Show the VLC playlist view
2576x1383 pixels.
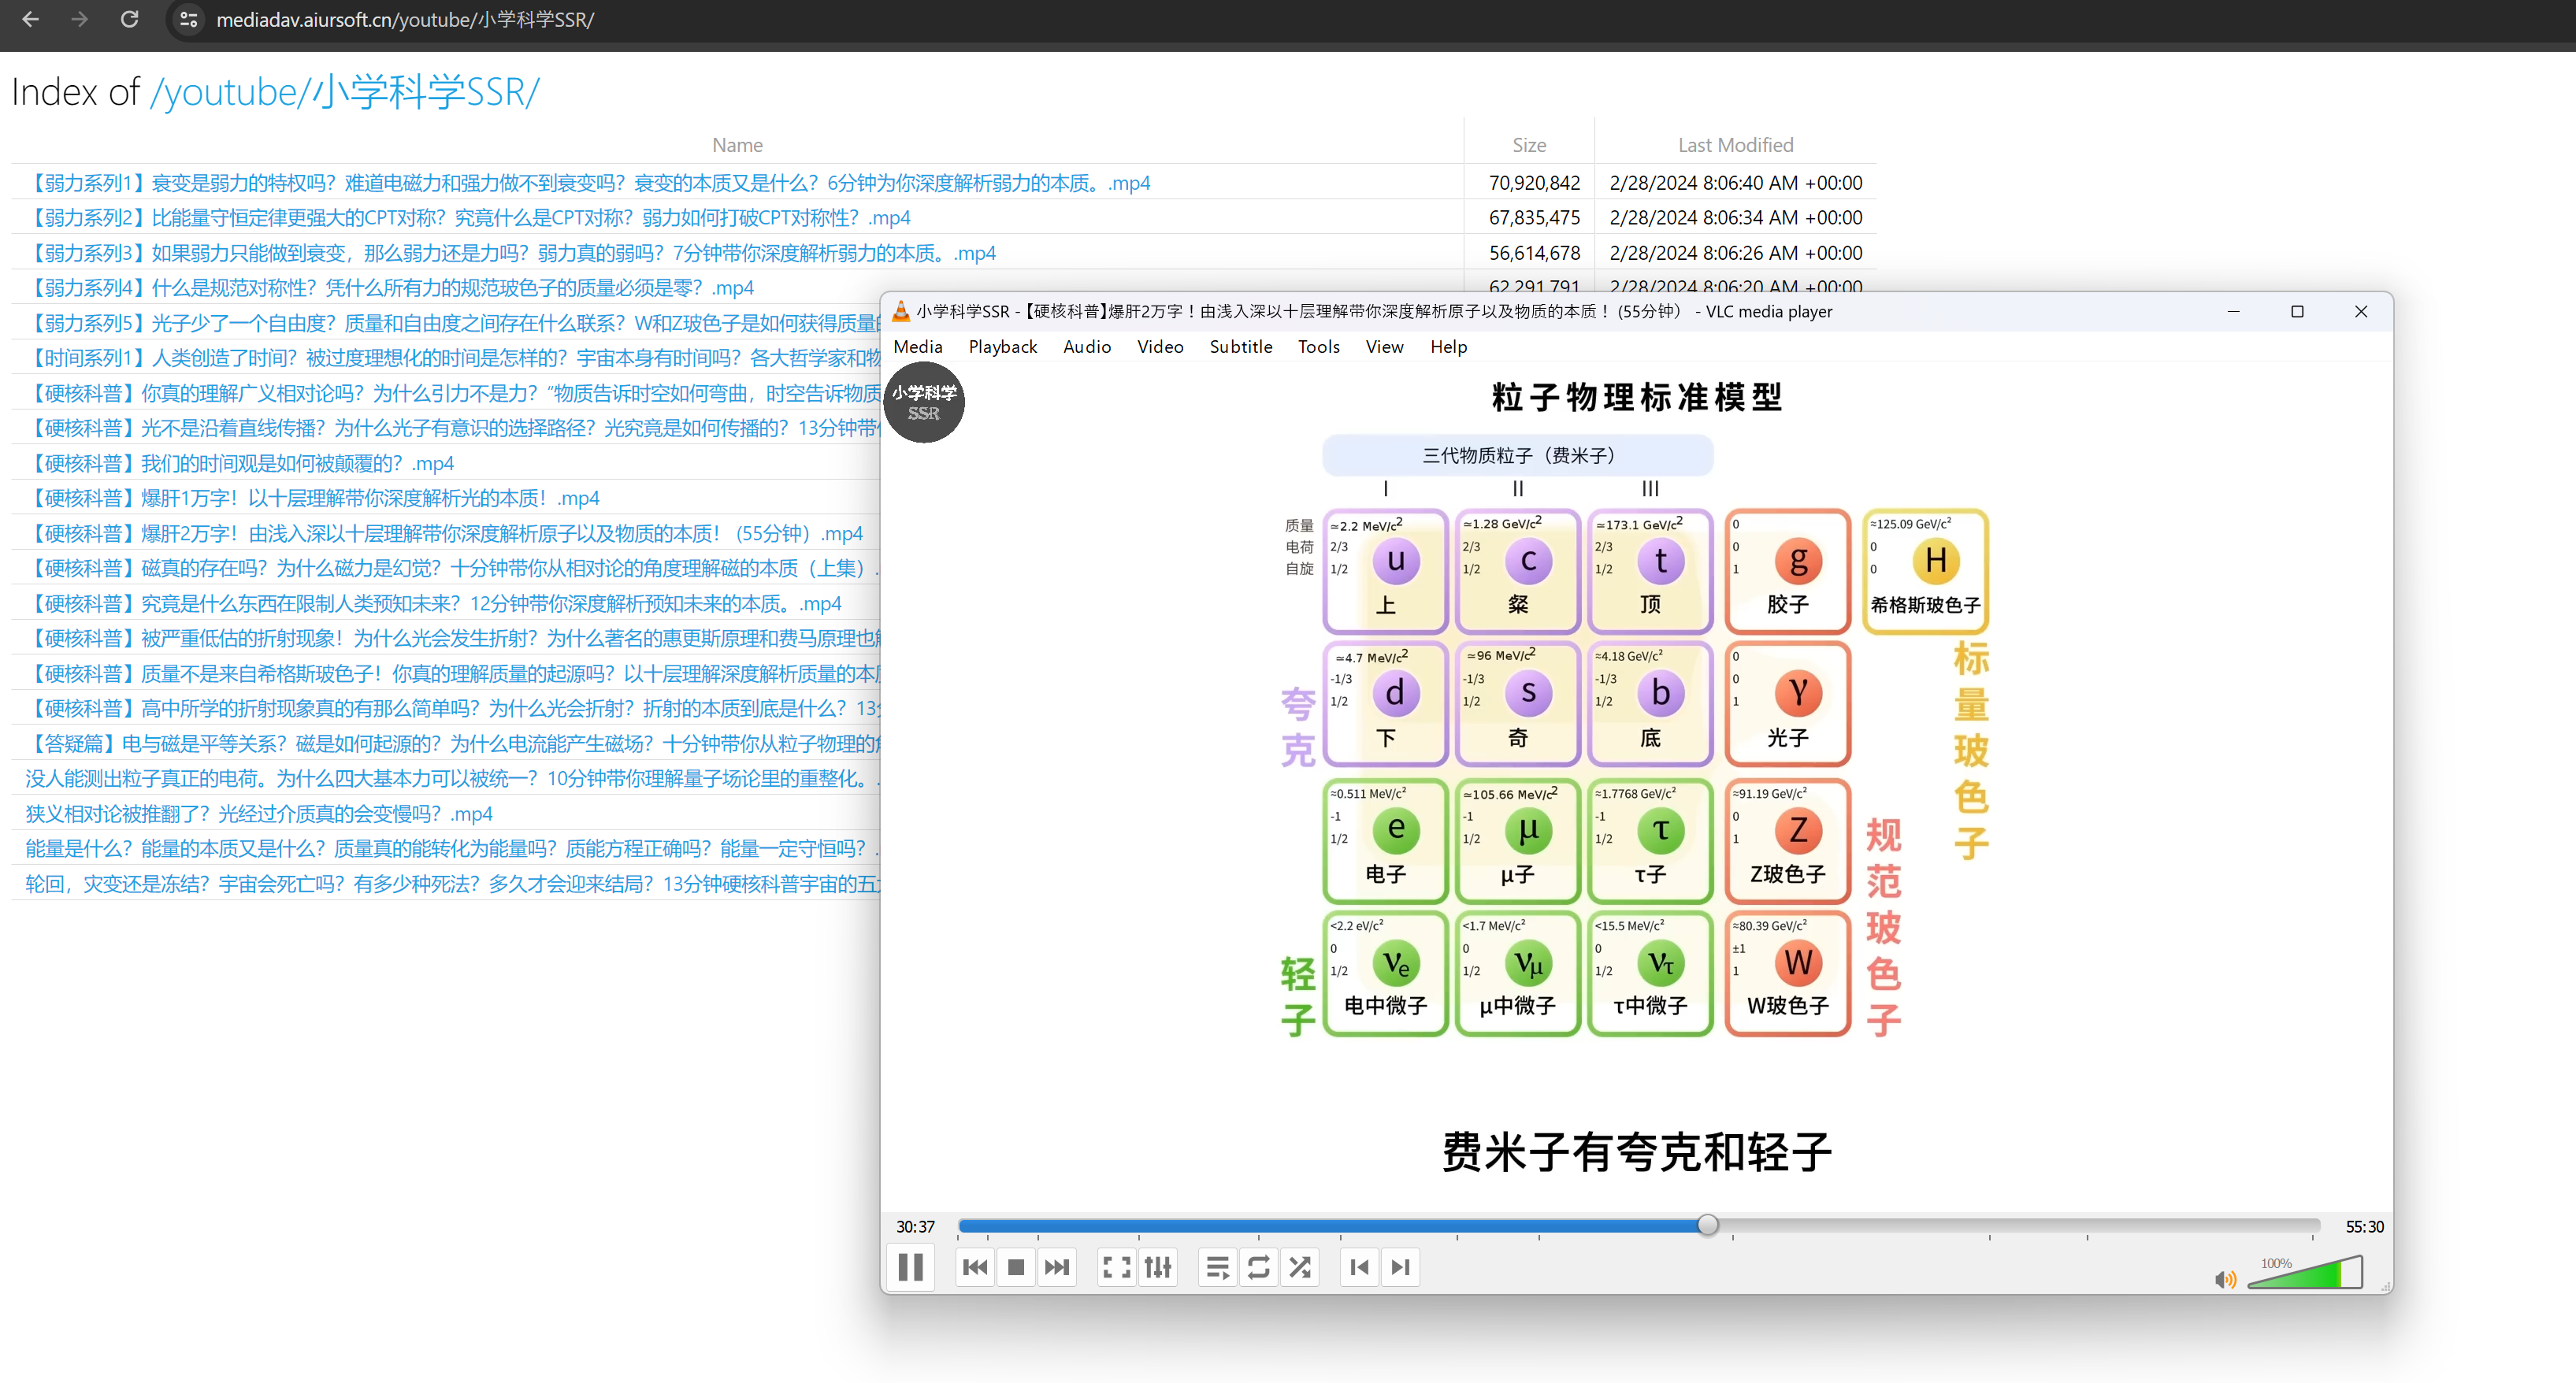click(1217, 1267)
